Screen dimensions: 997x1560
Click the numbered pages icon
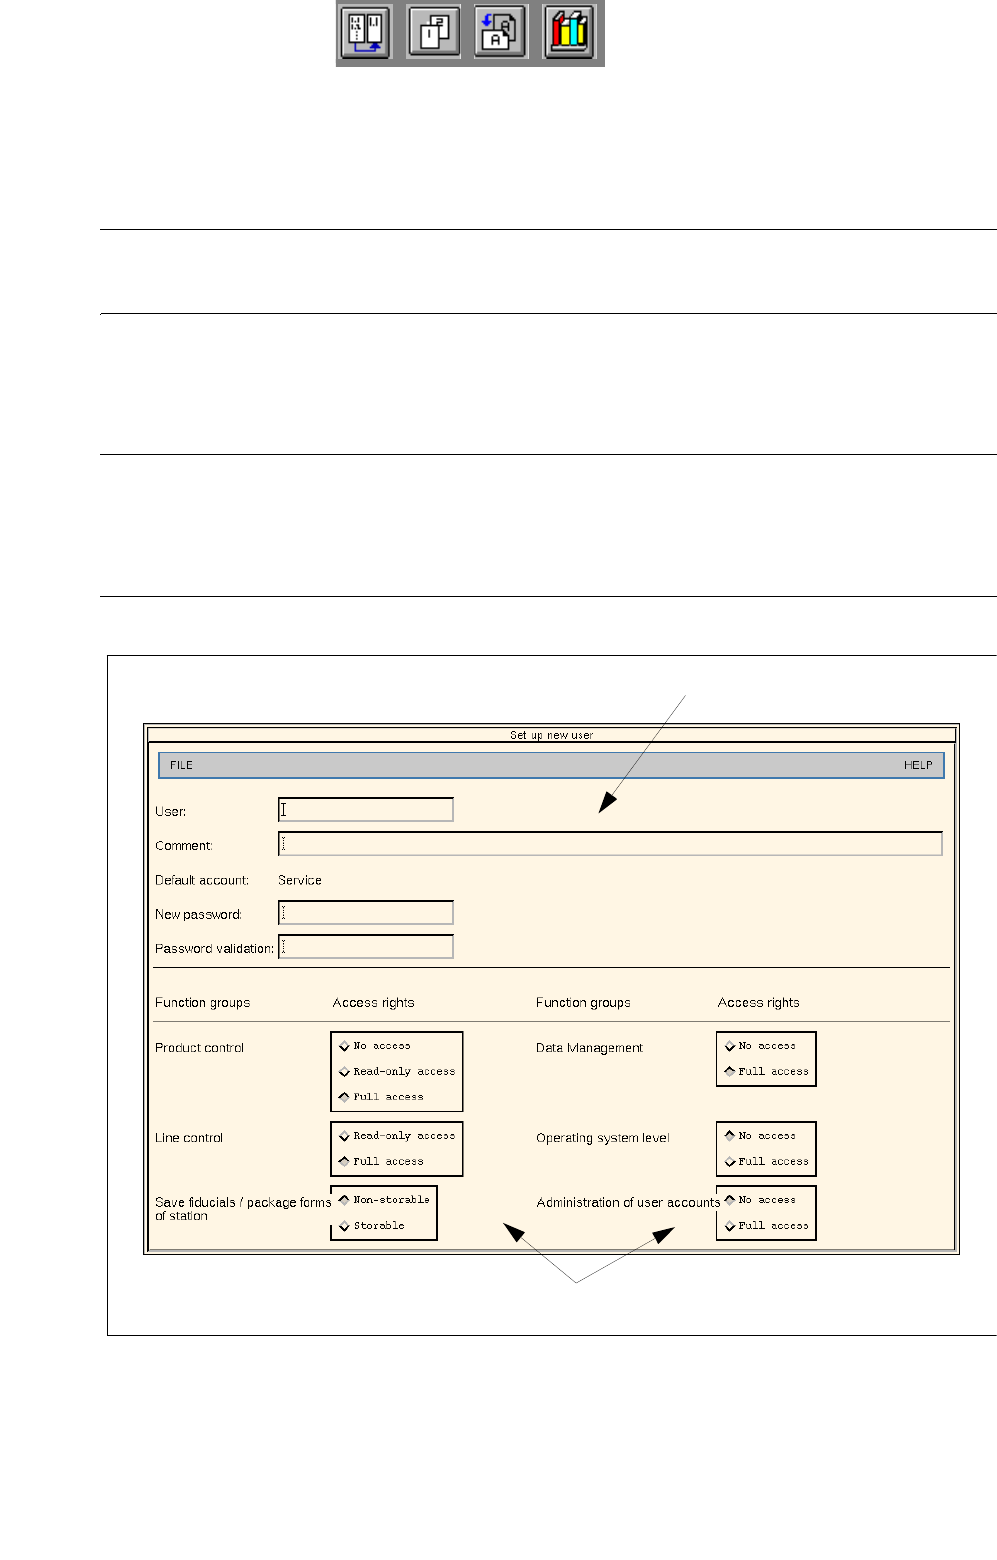(434, 32)
